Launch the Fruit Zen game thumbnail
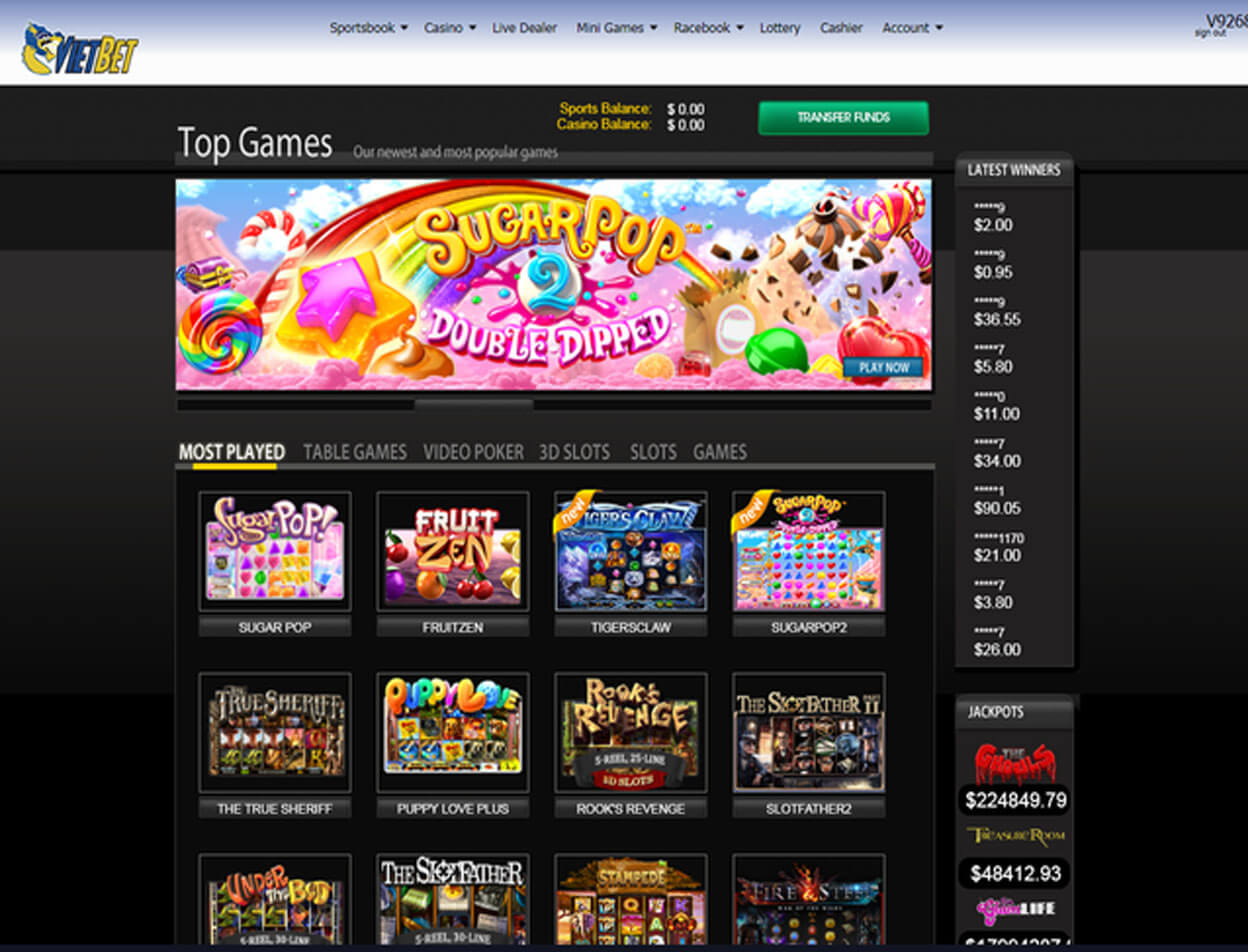The image size is (1248, 952). (x=453, y=551)
